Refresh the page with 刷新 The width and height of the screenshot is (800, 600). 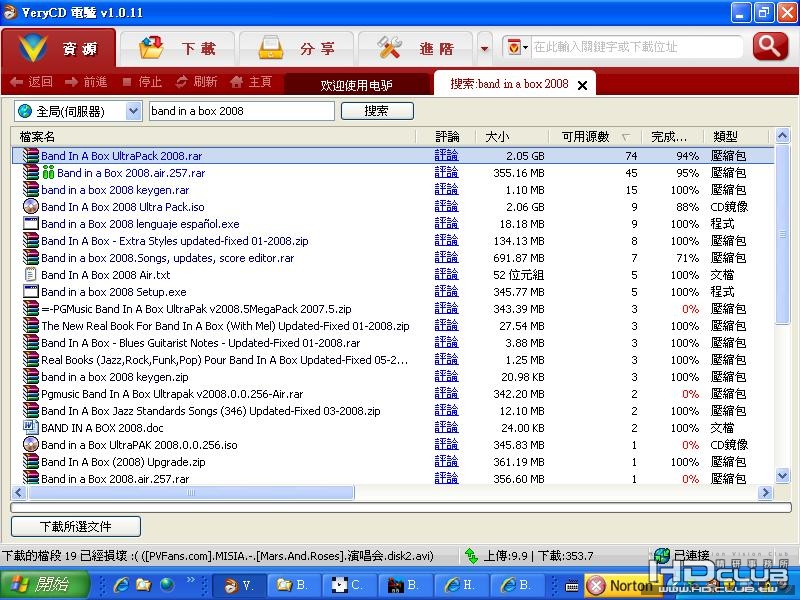pos(196,82)
